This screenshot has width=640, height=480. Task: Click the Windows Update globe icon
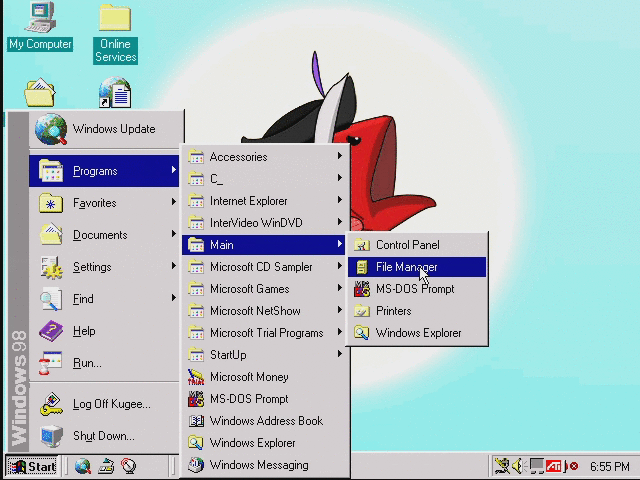51,129
